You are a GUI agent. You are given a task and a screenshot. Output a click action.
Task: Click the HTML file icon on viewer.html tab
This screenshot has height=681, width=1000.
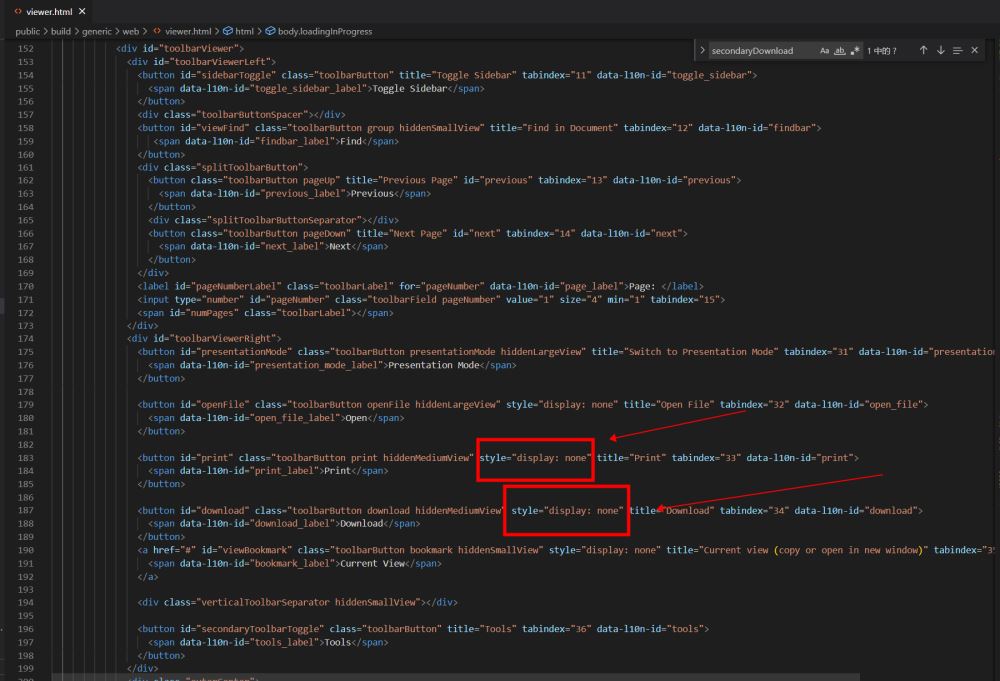click(18, 11)
